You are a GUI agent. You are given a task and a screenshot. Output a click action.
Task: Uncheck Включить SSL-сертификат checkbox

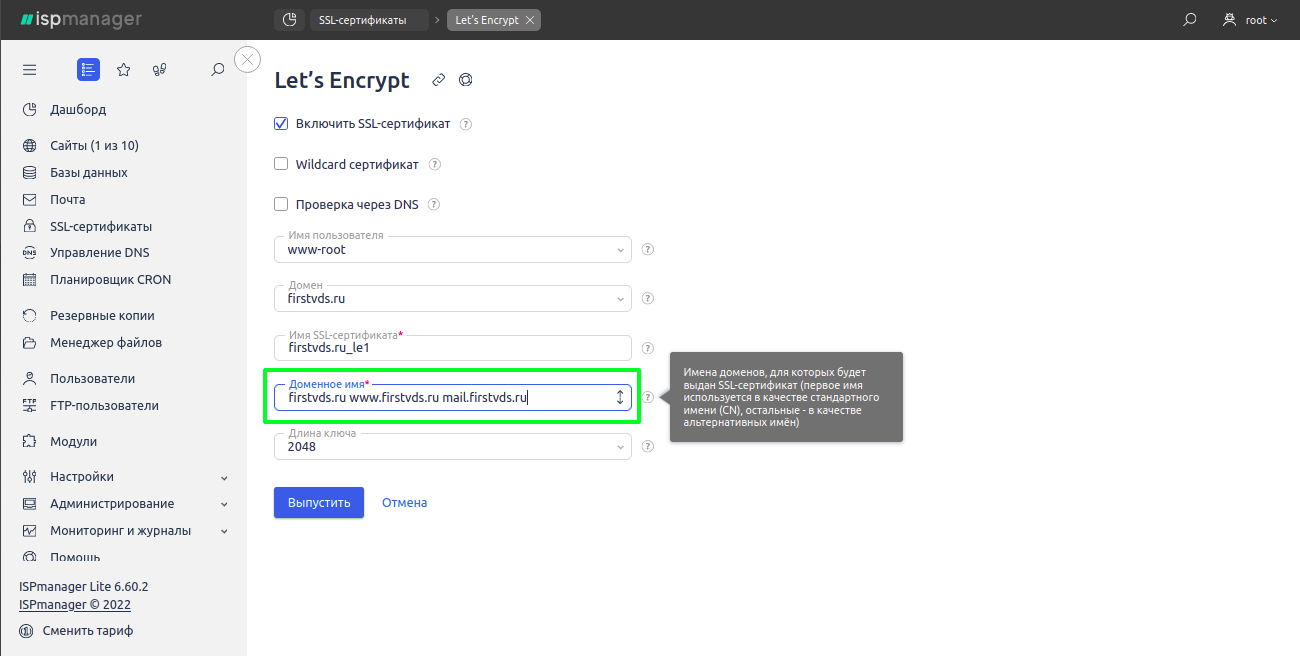pos(281,124)
